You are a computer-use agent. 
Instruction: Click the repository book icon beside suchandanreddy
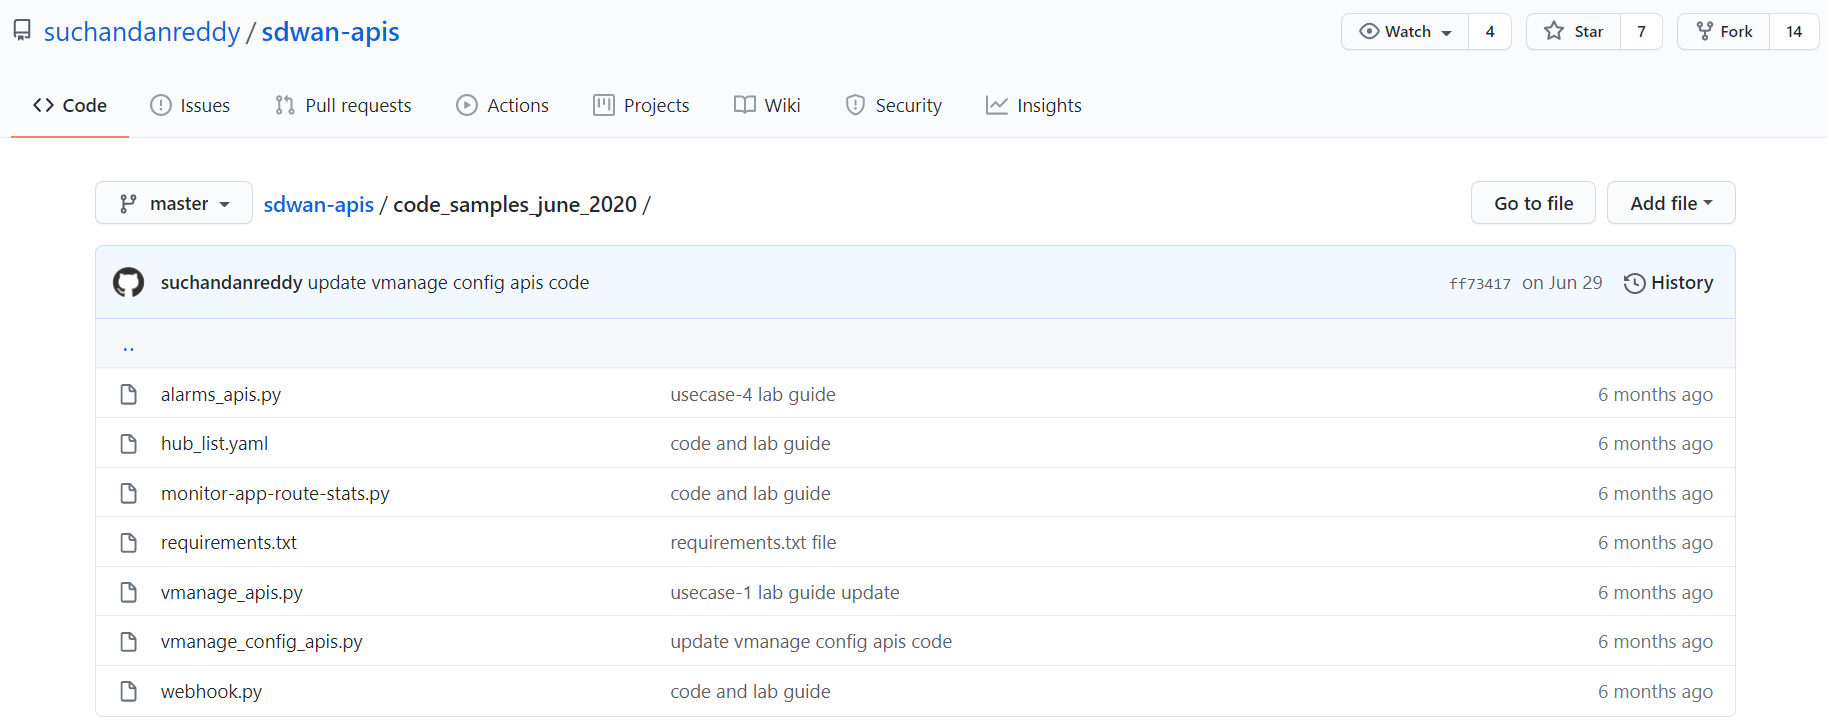pos(22,31)
